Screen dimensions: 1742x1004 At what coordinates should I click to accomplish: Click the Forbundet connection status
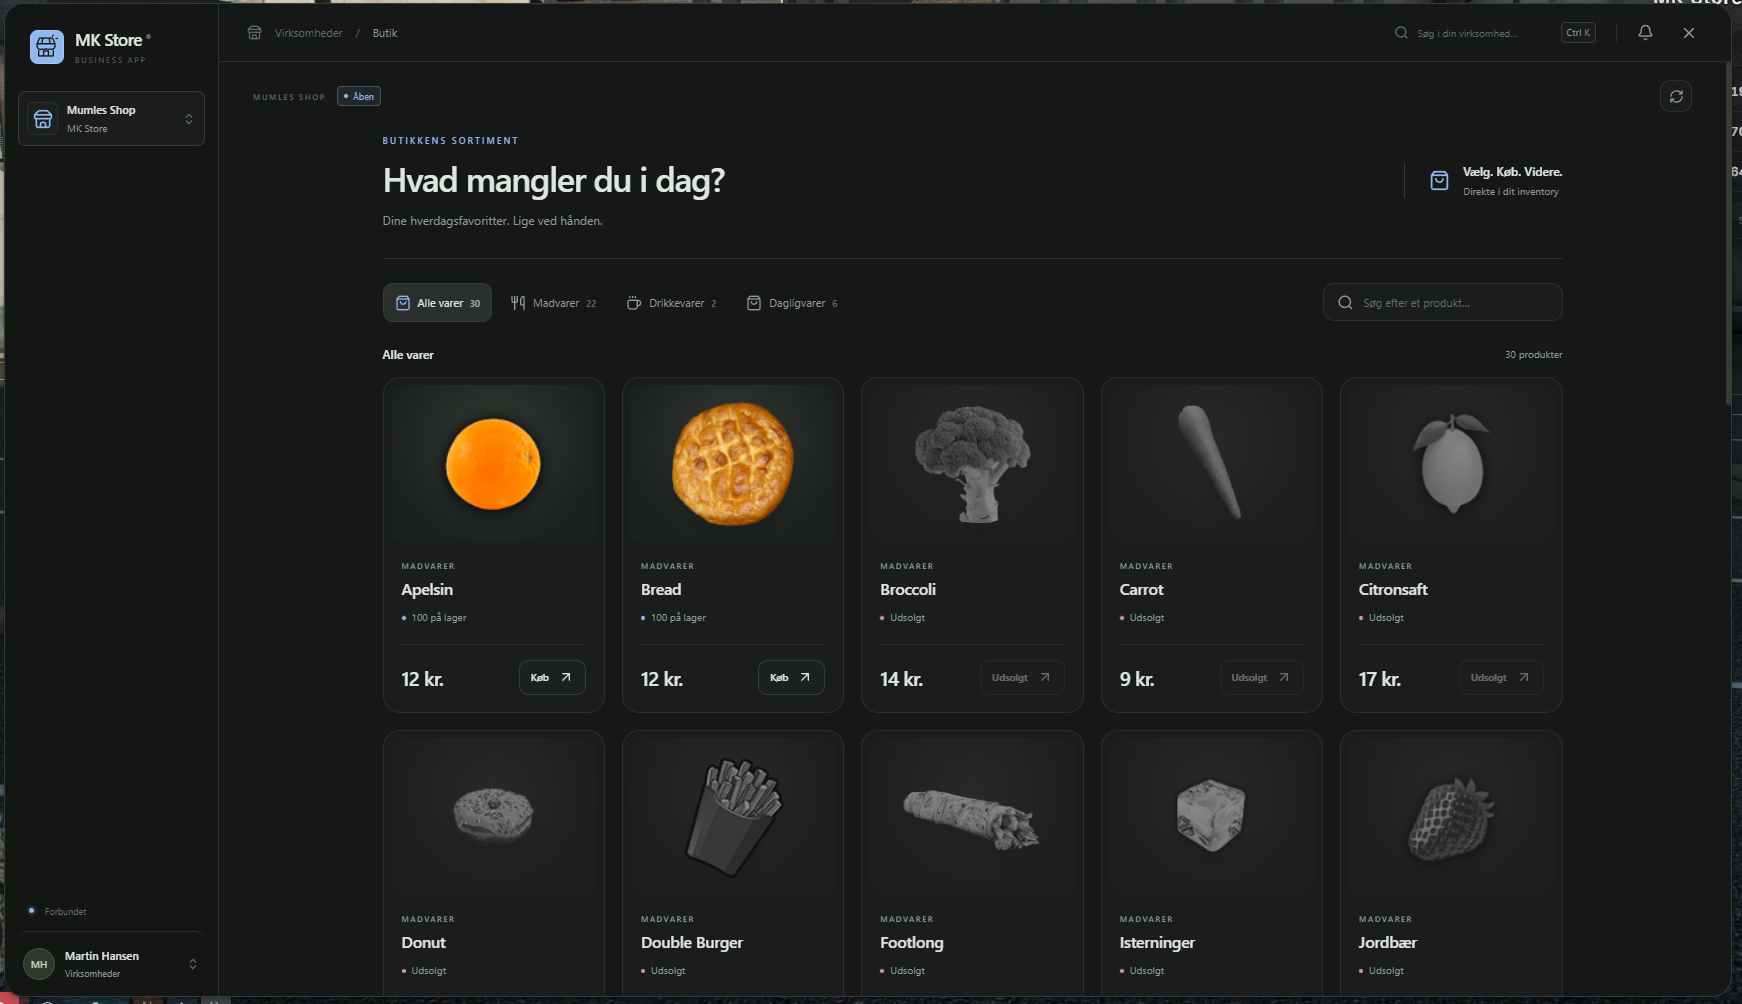coord(57,911)
